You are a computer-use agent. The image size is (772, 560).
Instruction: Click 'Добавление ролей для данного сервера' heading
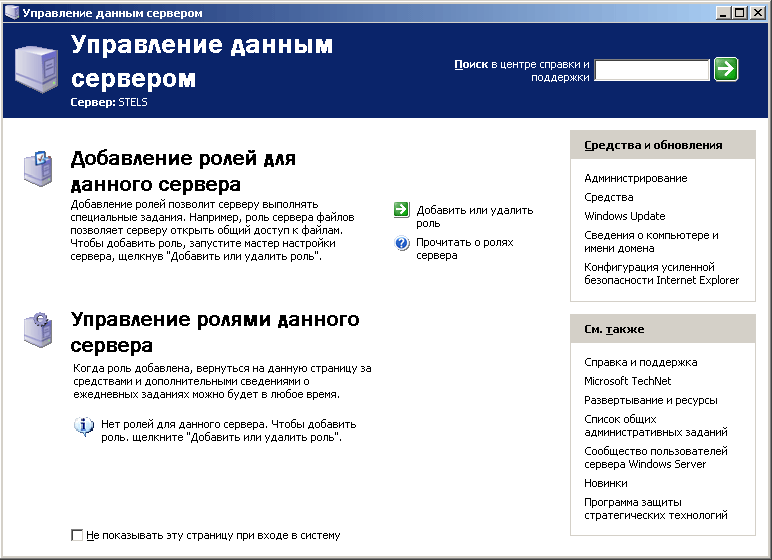pyautogui.click(x=183, y=171)
